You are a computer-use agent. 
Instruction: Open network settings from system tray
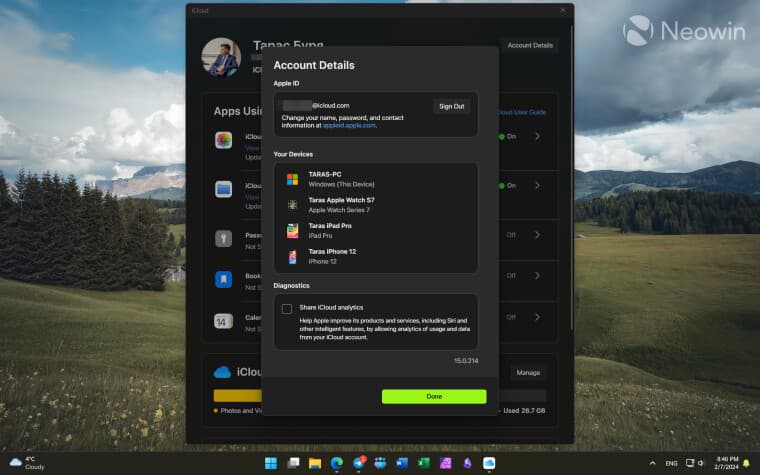tap(689, 463)
